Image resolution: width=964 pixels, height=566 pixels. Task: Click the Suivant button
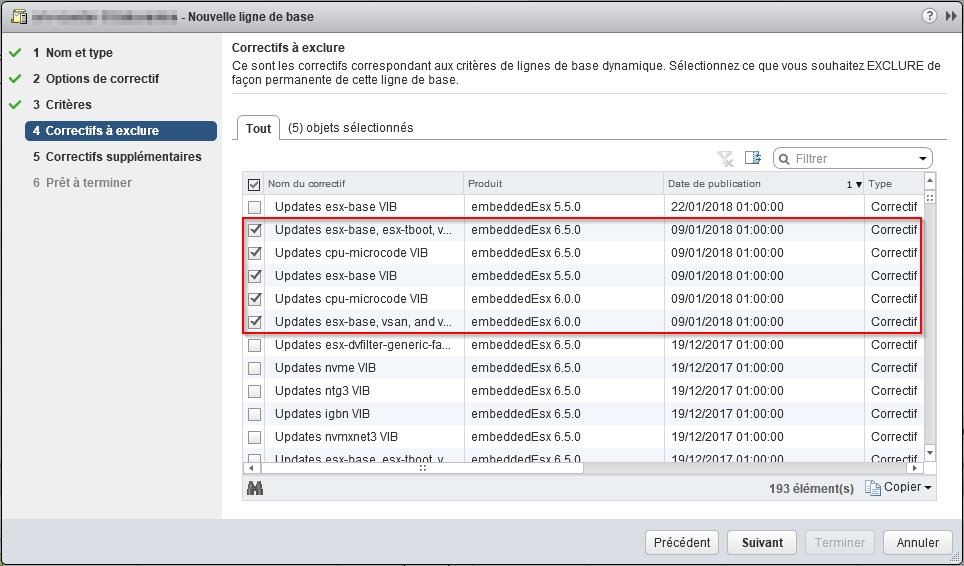[762, 543]
